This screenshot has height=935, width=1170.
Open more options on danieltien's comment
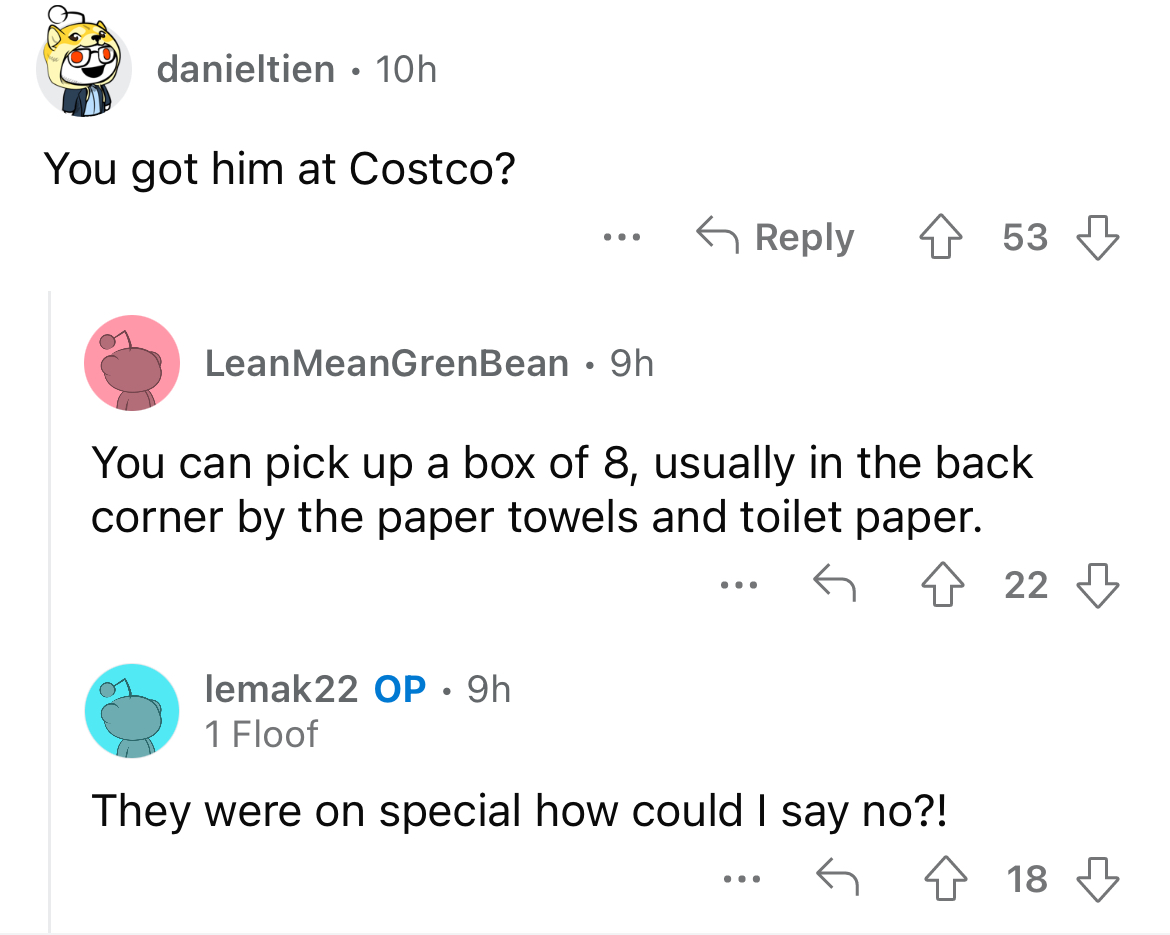pyautogui.click(x=622, y=238)
